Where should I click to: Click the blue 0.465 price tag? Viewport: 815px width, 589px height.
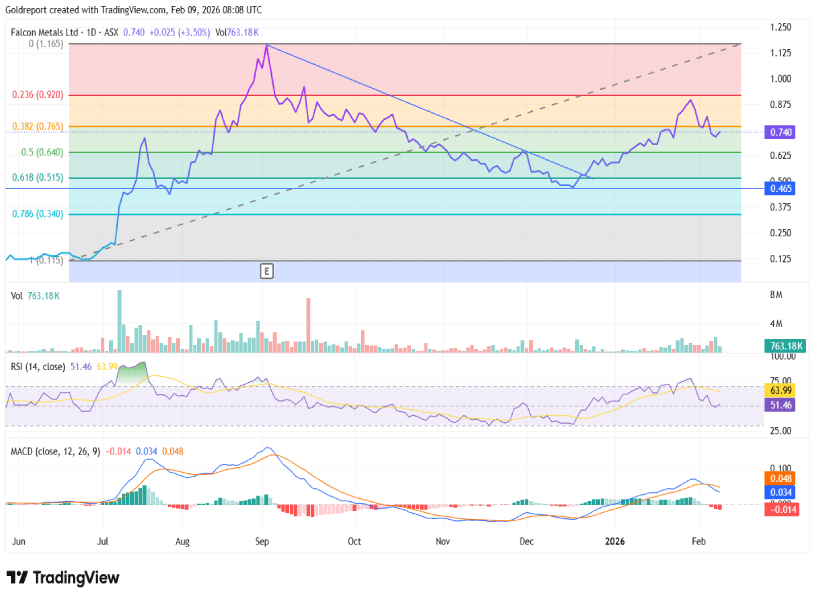(x=780, y=188)
